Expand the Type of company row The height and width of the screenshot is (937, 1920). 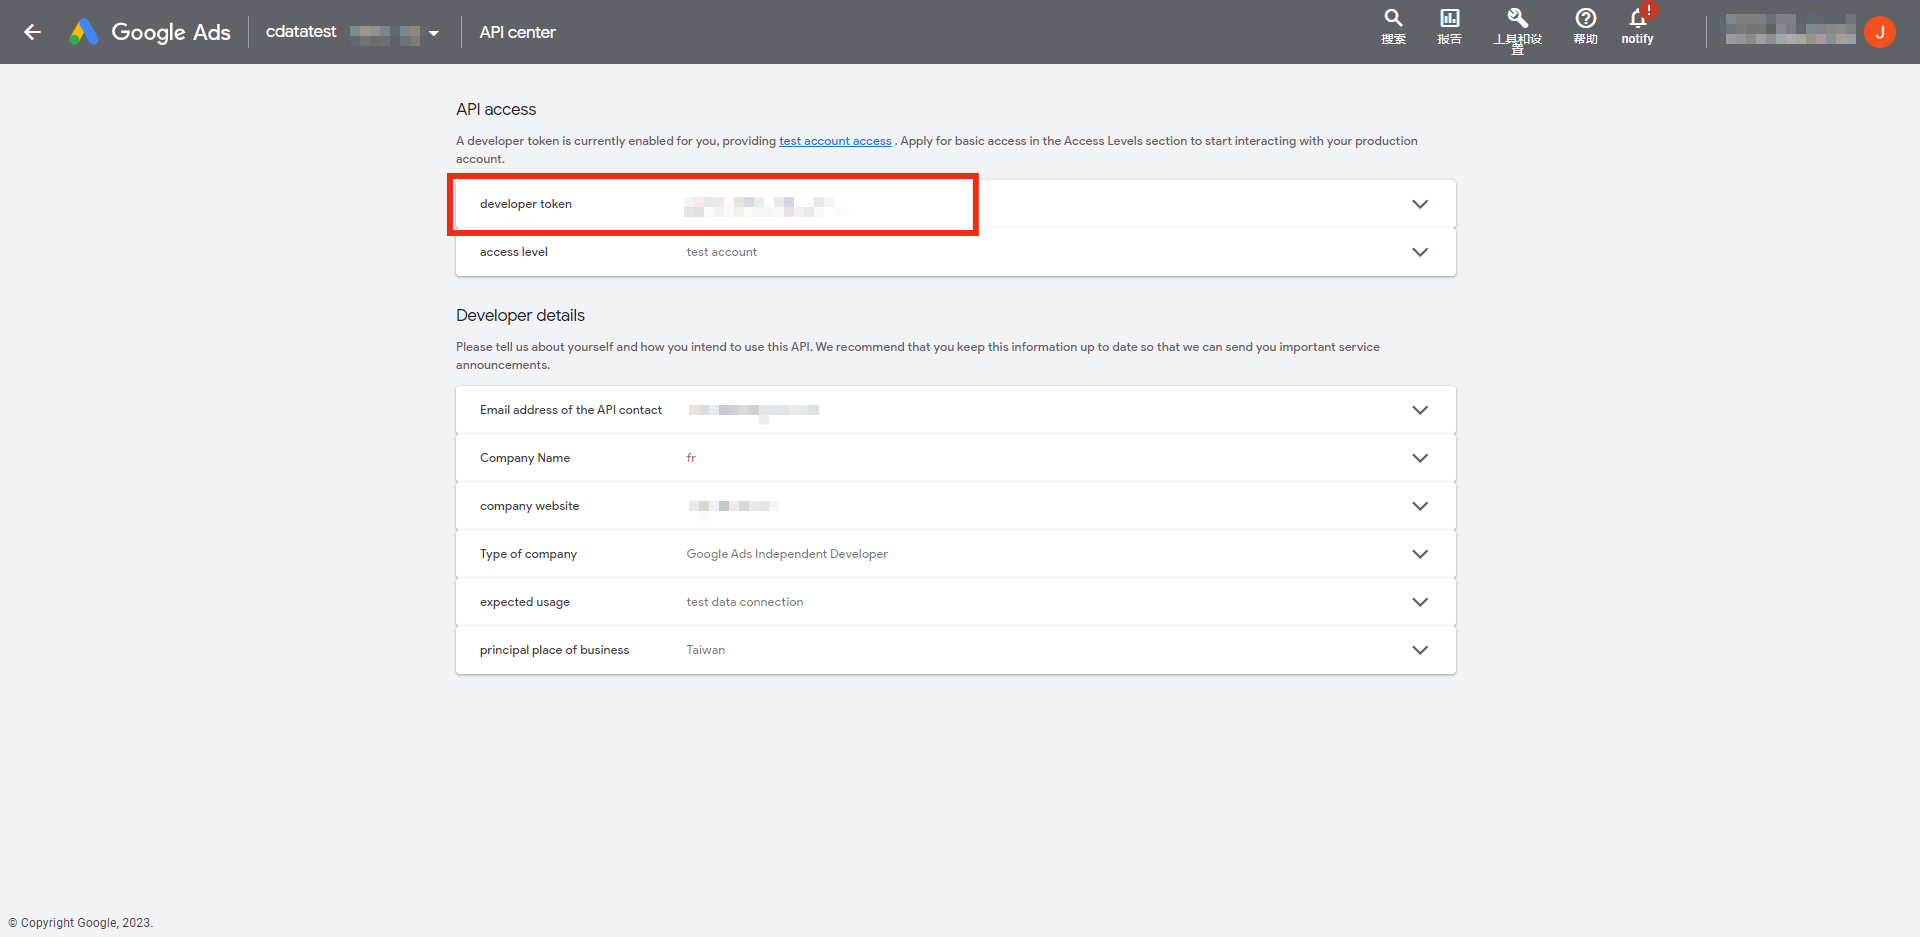tap(1420, 553)
